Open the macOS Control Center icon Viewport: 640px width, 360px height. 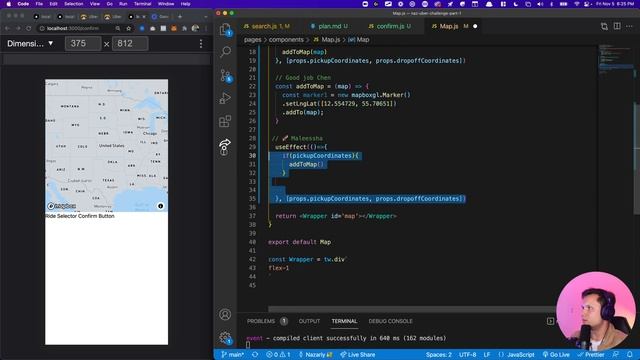coord(587,4)
